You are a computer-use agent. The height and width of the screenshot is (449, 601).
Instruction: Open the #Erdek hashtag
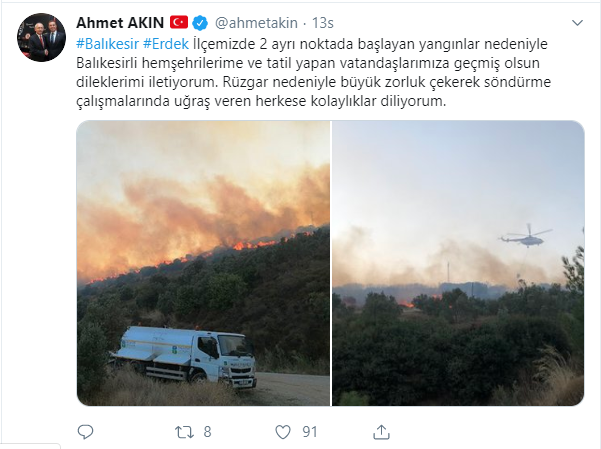(x=166, y=44)
